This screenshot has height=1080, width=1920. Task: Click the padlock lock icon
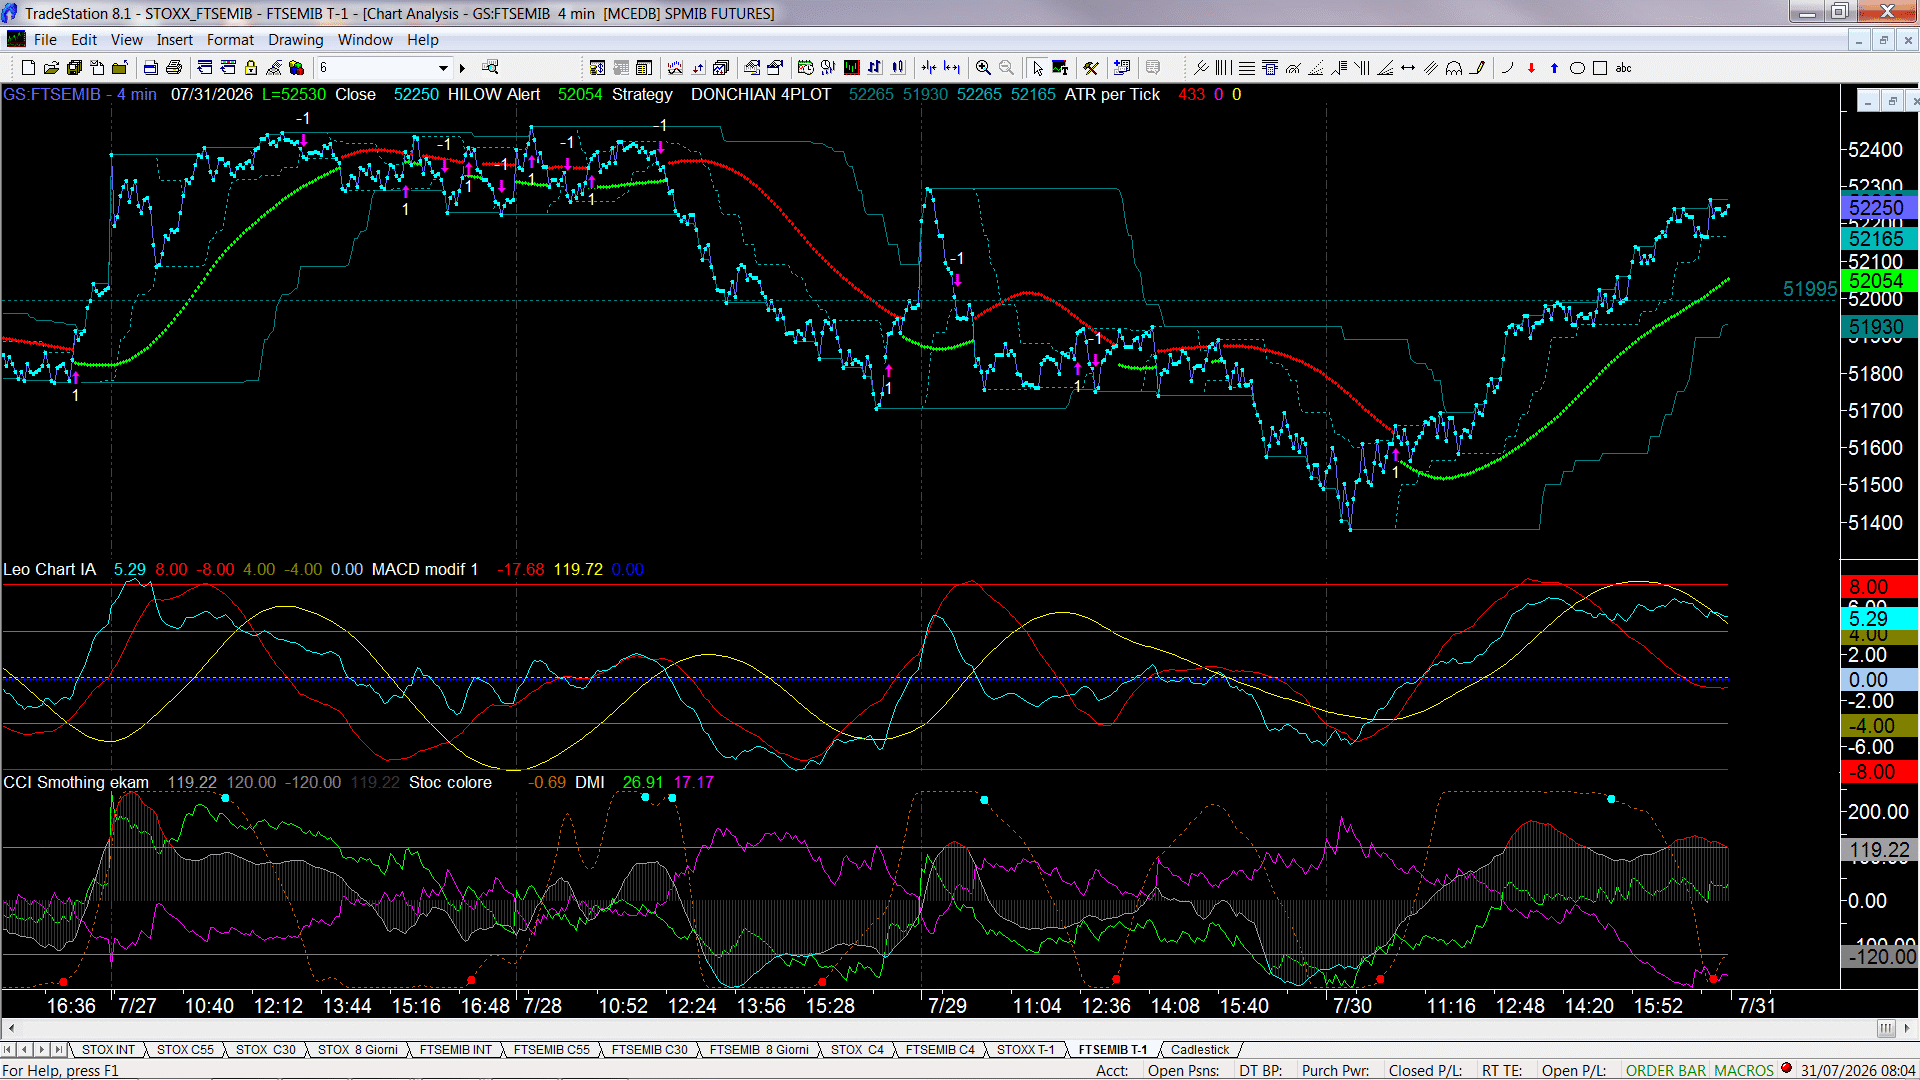[x=251, y=68]
